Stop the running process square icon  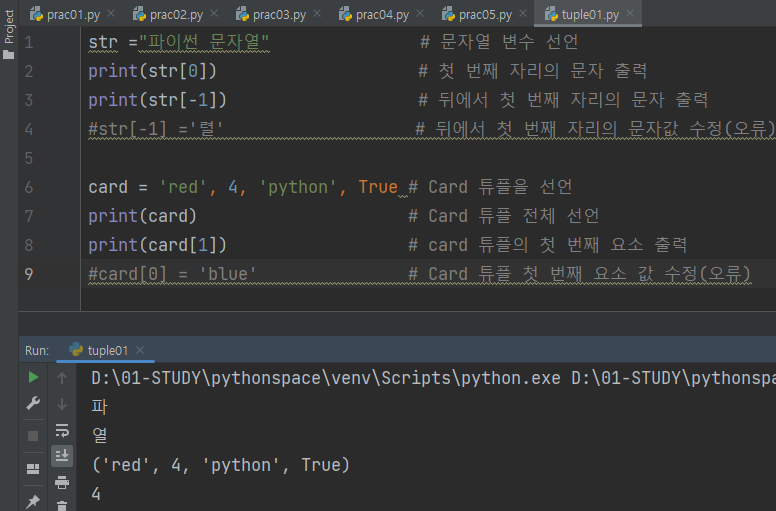point(33,436)
